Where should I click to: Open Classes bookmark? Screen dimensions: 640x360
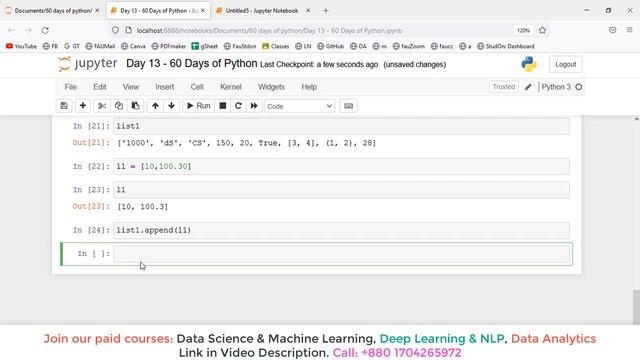[x=276, y=46]
